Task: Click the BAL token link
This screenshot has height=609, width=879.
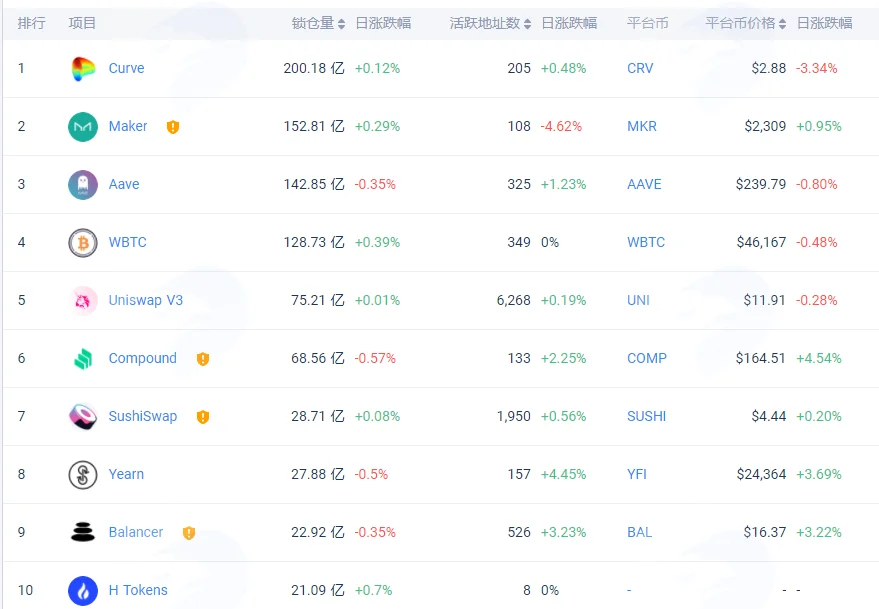Action: pos(640,532)
